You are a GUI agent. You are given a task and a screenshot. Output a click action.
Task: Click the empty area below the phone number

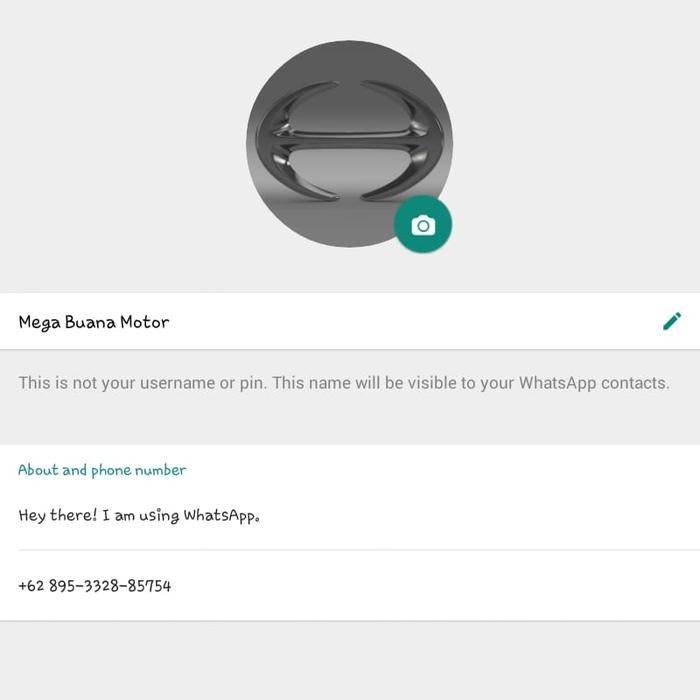[x=350, y=660]
